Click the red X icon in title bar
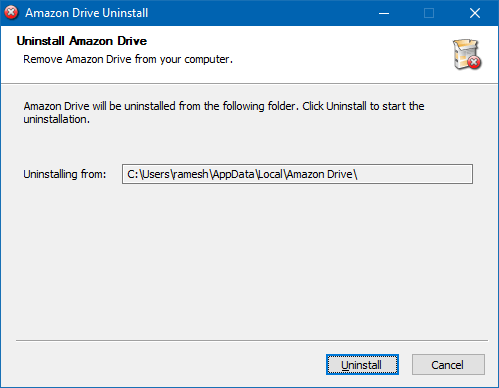This screenshot has height=388, width=499. [x=11, y=13]
